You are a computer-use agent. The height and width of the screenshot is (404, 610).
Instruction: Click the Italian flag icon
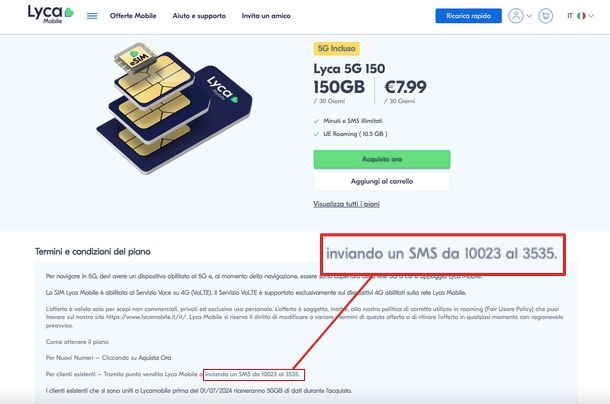coord(582,16)
